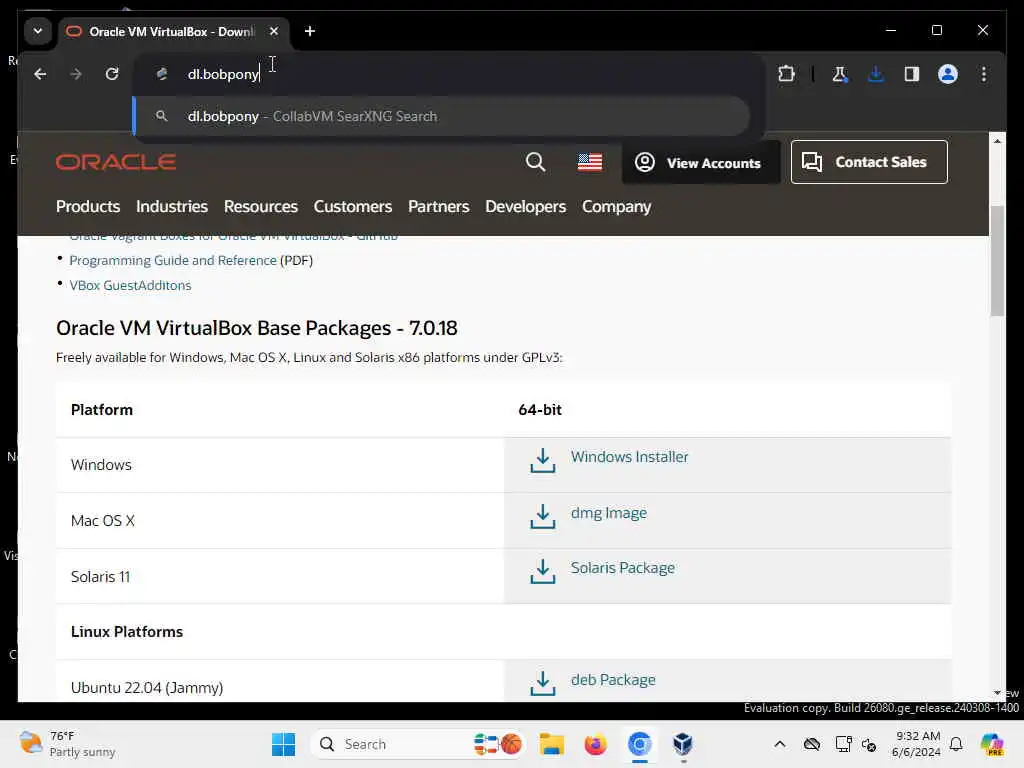Select the Ubuntu 22.04 (Jammy) row label

tap(147, 688)
